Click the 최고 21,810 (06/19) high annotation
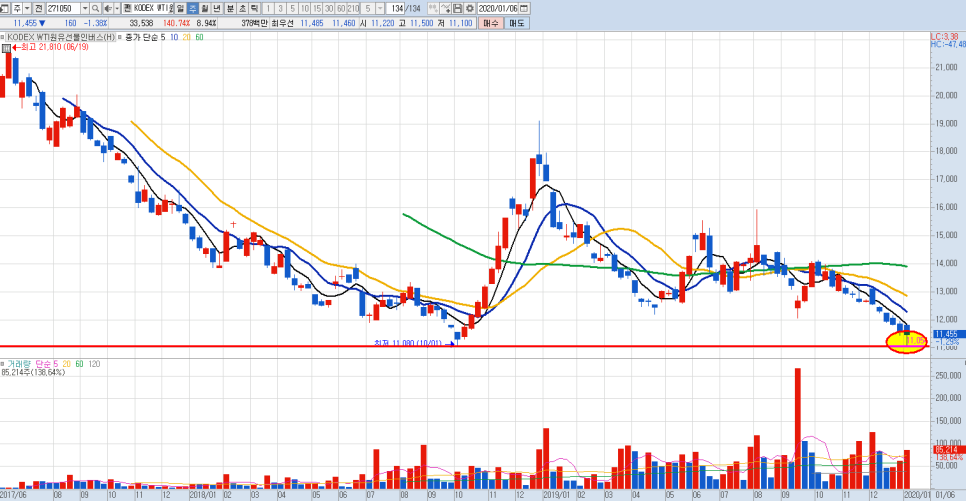966x501 pixels. [x=54, y=47]
